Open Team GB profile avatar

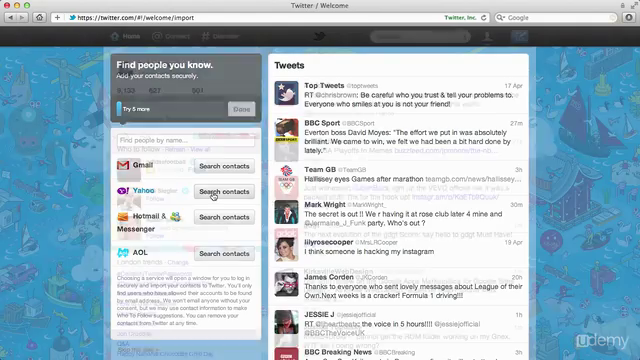click(x=286, y=177)
